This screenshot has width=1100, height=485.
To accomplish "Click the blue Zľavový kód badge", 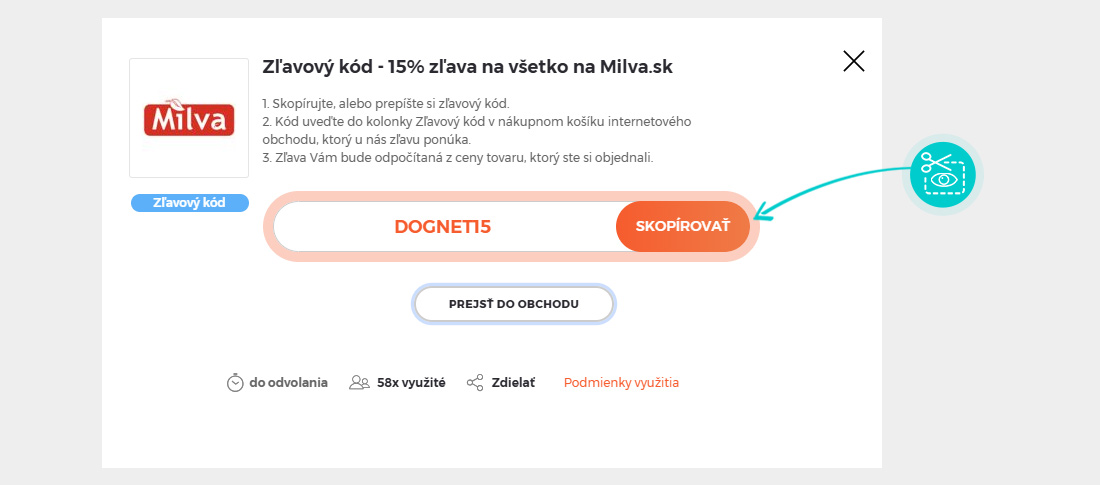I will (x=189, y=203).
